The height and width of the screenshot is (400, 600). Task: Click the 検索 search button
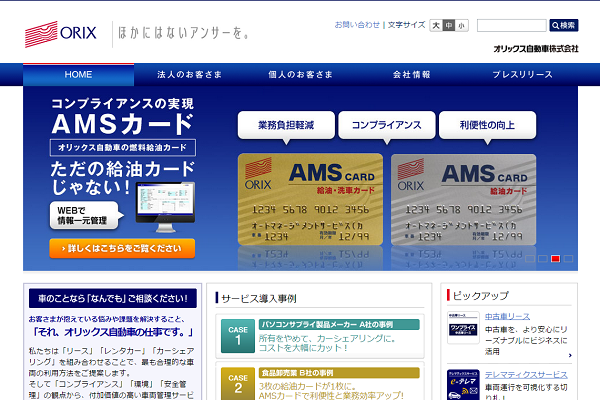tap(564, 25)
